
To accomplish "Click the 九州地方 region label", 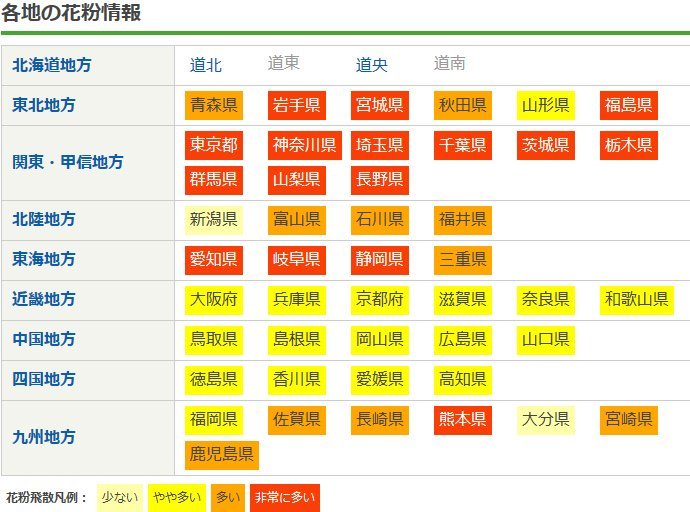I will pyautogui.click(x=44, y=437).
